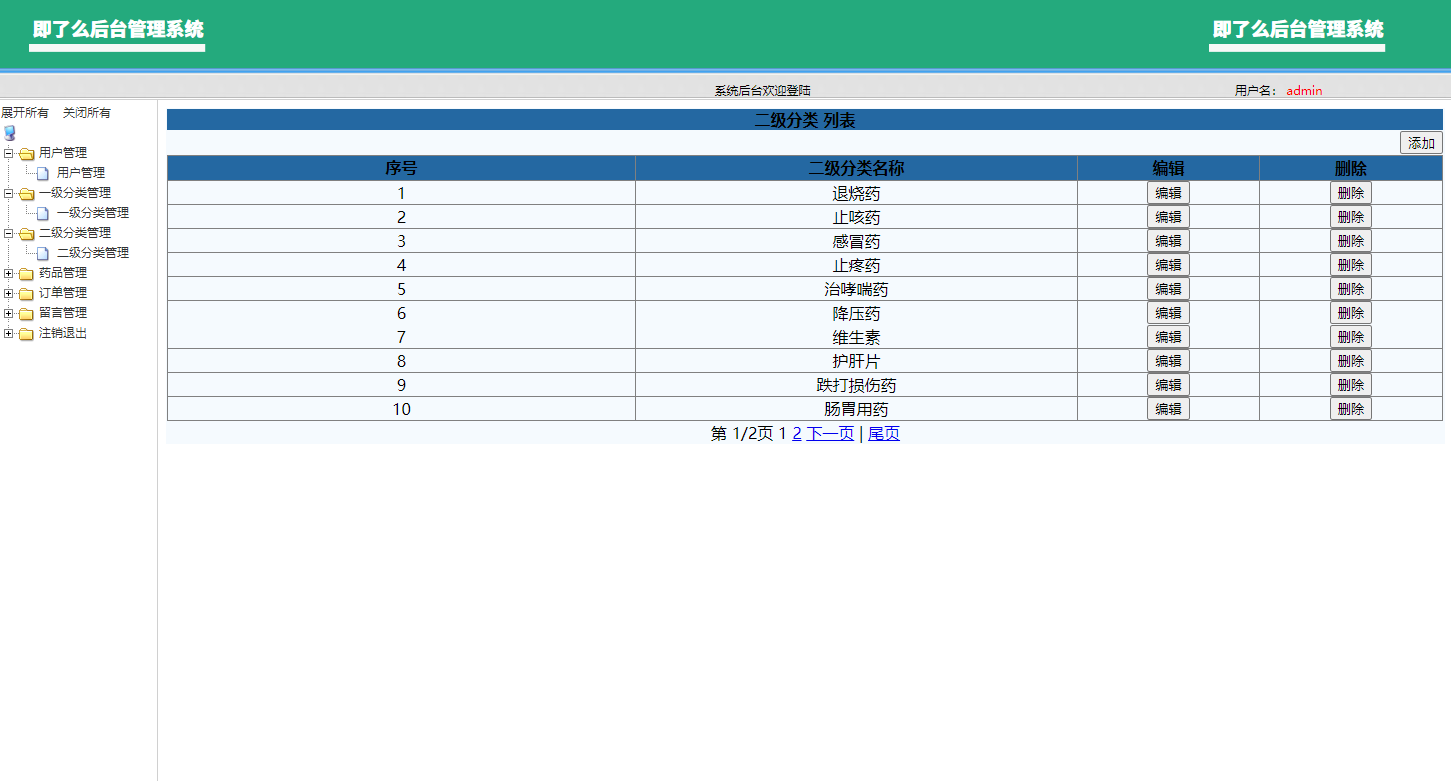Expand the 订单管理 tree node
Image resolution: width=1451 pixels, height=781 pixels.
click(8, 292)
